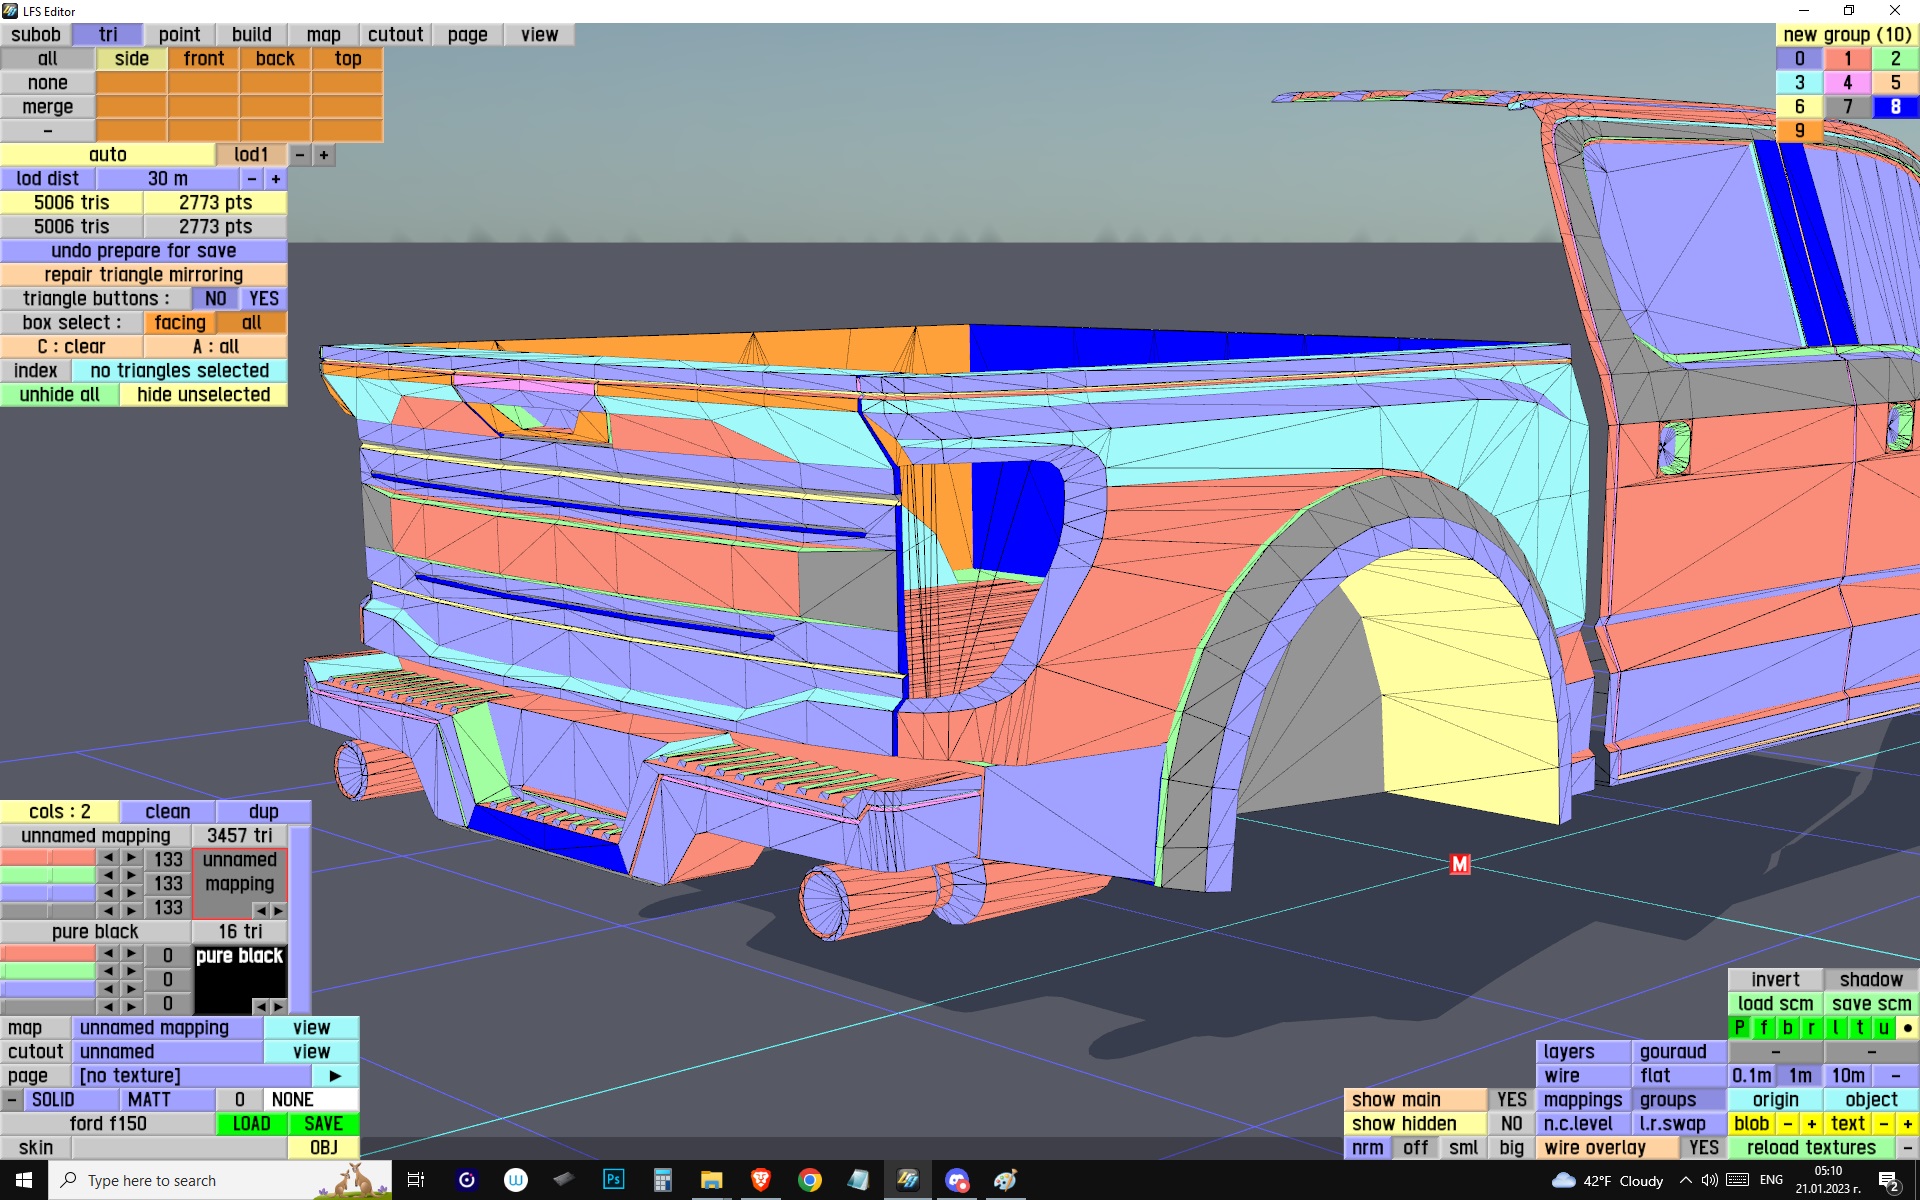The width and height of the screenshot is (1920, 1200).
Task: Toggle wire overlay YES button
Action: point(1703,1148)
